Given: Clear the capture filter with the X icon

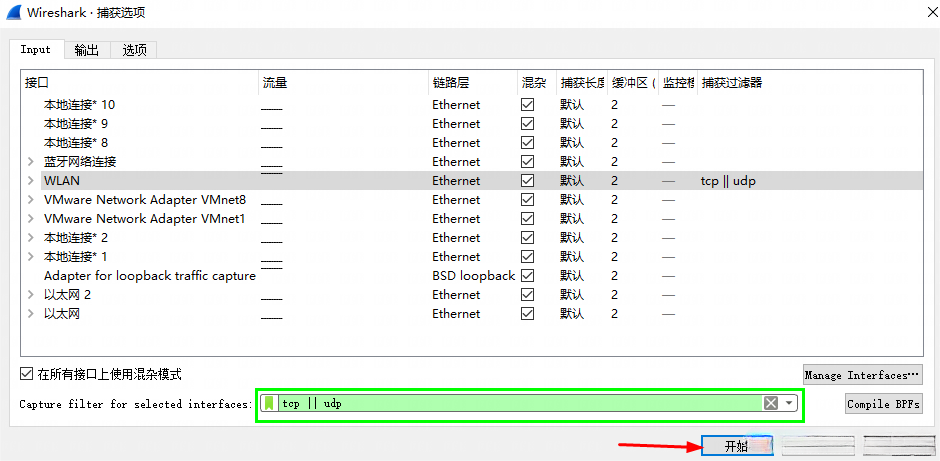Looking at the screenshot, I should 770,403.
